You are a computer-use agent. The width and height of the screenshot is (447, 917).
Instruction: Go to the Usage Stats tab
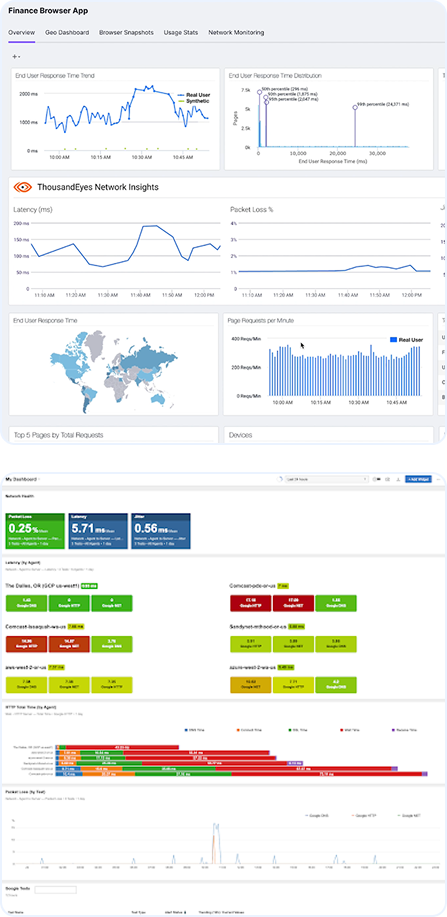coord(181,33)
